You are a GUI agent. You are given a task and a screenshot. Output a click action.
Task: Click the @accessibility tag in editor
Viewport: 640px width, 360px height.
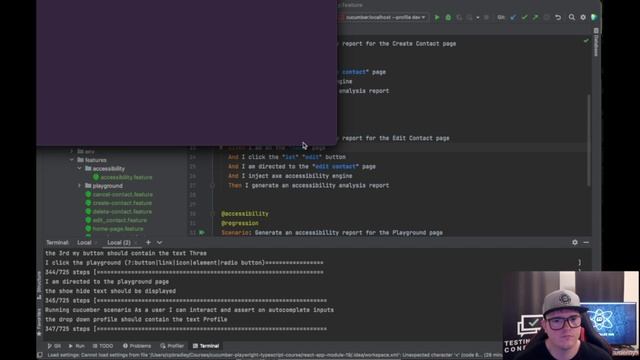tap(245, 213)
